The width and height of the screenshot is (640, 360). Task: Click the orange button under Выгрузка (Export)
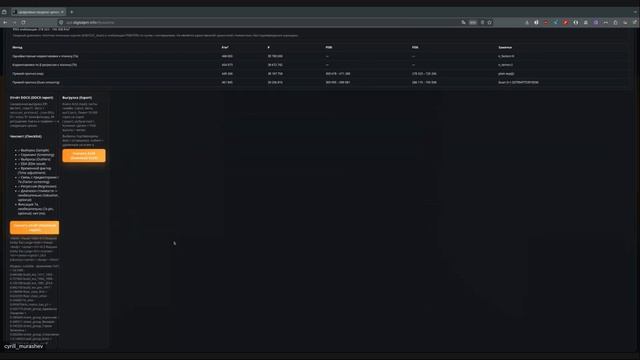pyautogui.click(x=84, y=156)
